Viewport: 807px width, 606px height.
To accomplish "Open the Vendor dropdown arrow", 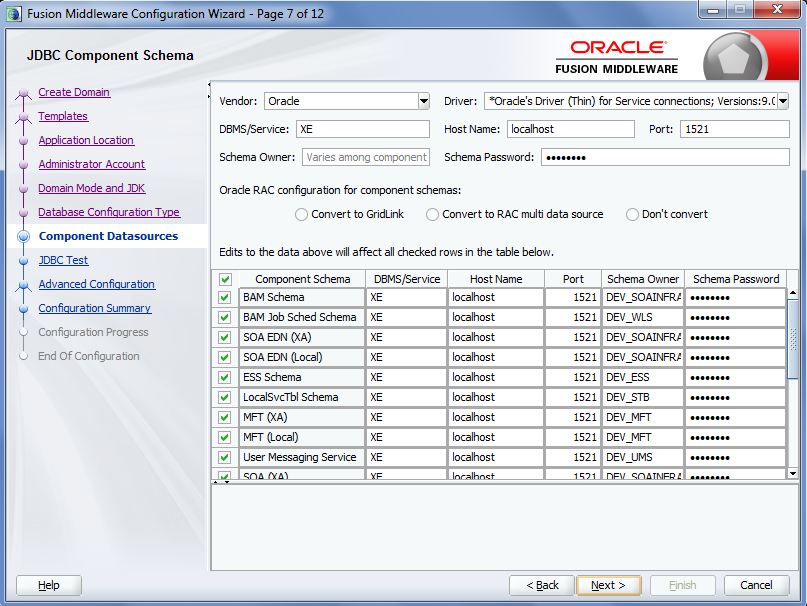I will [x=424, y=101].
